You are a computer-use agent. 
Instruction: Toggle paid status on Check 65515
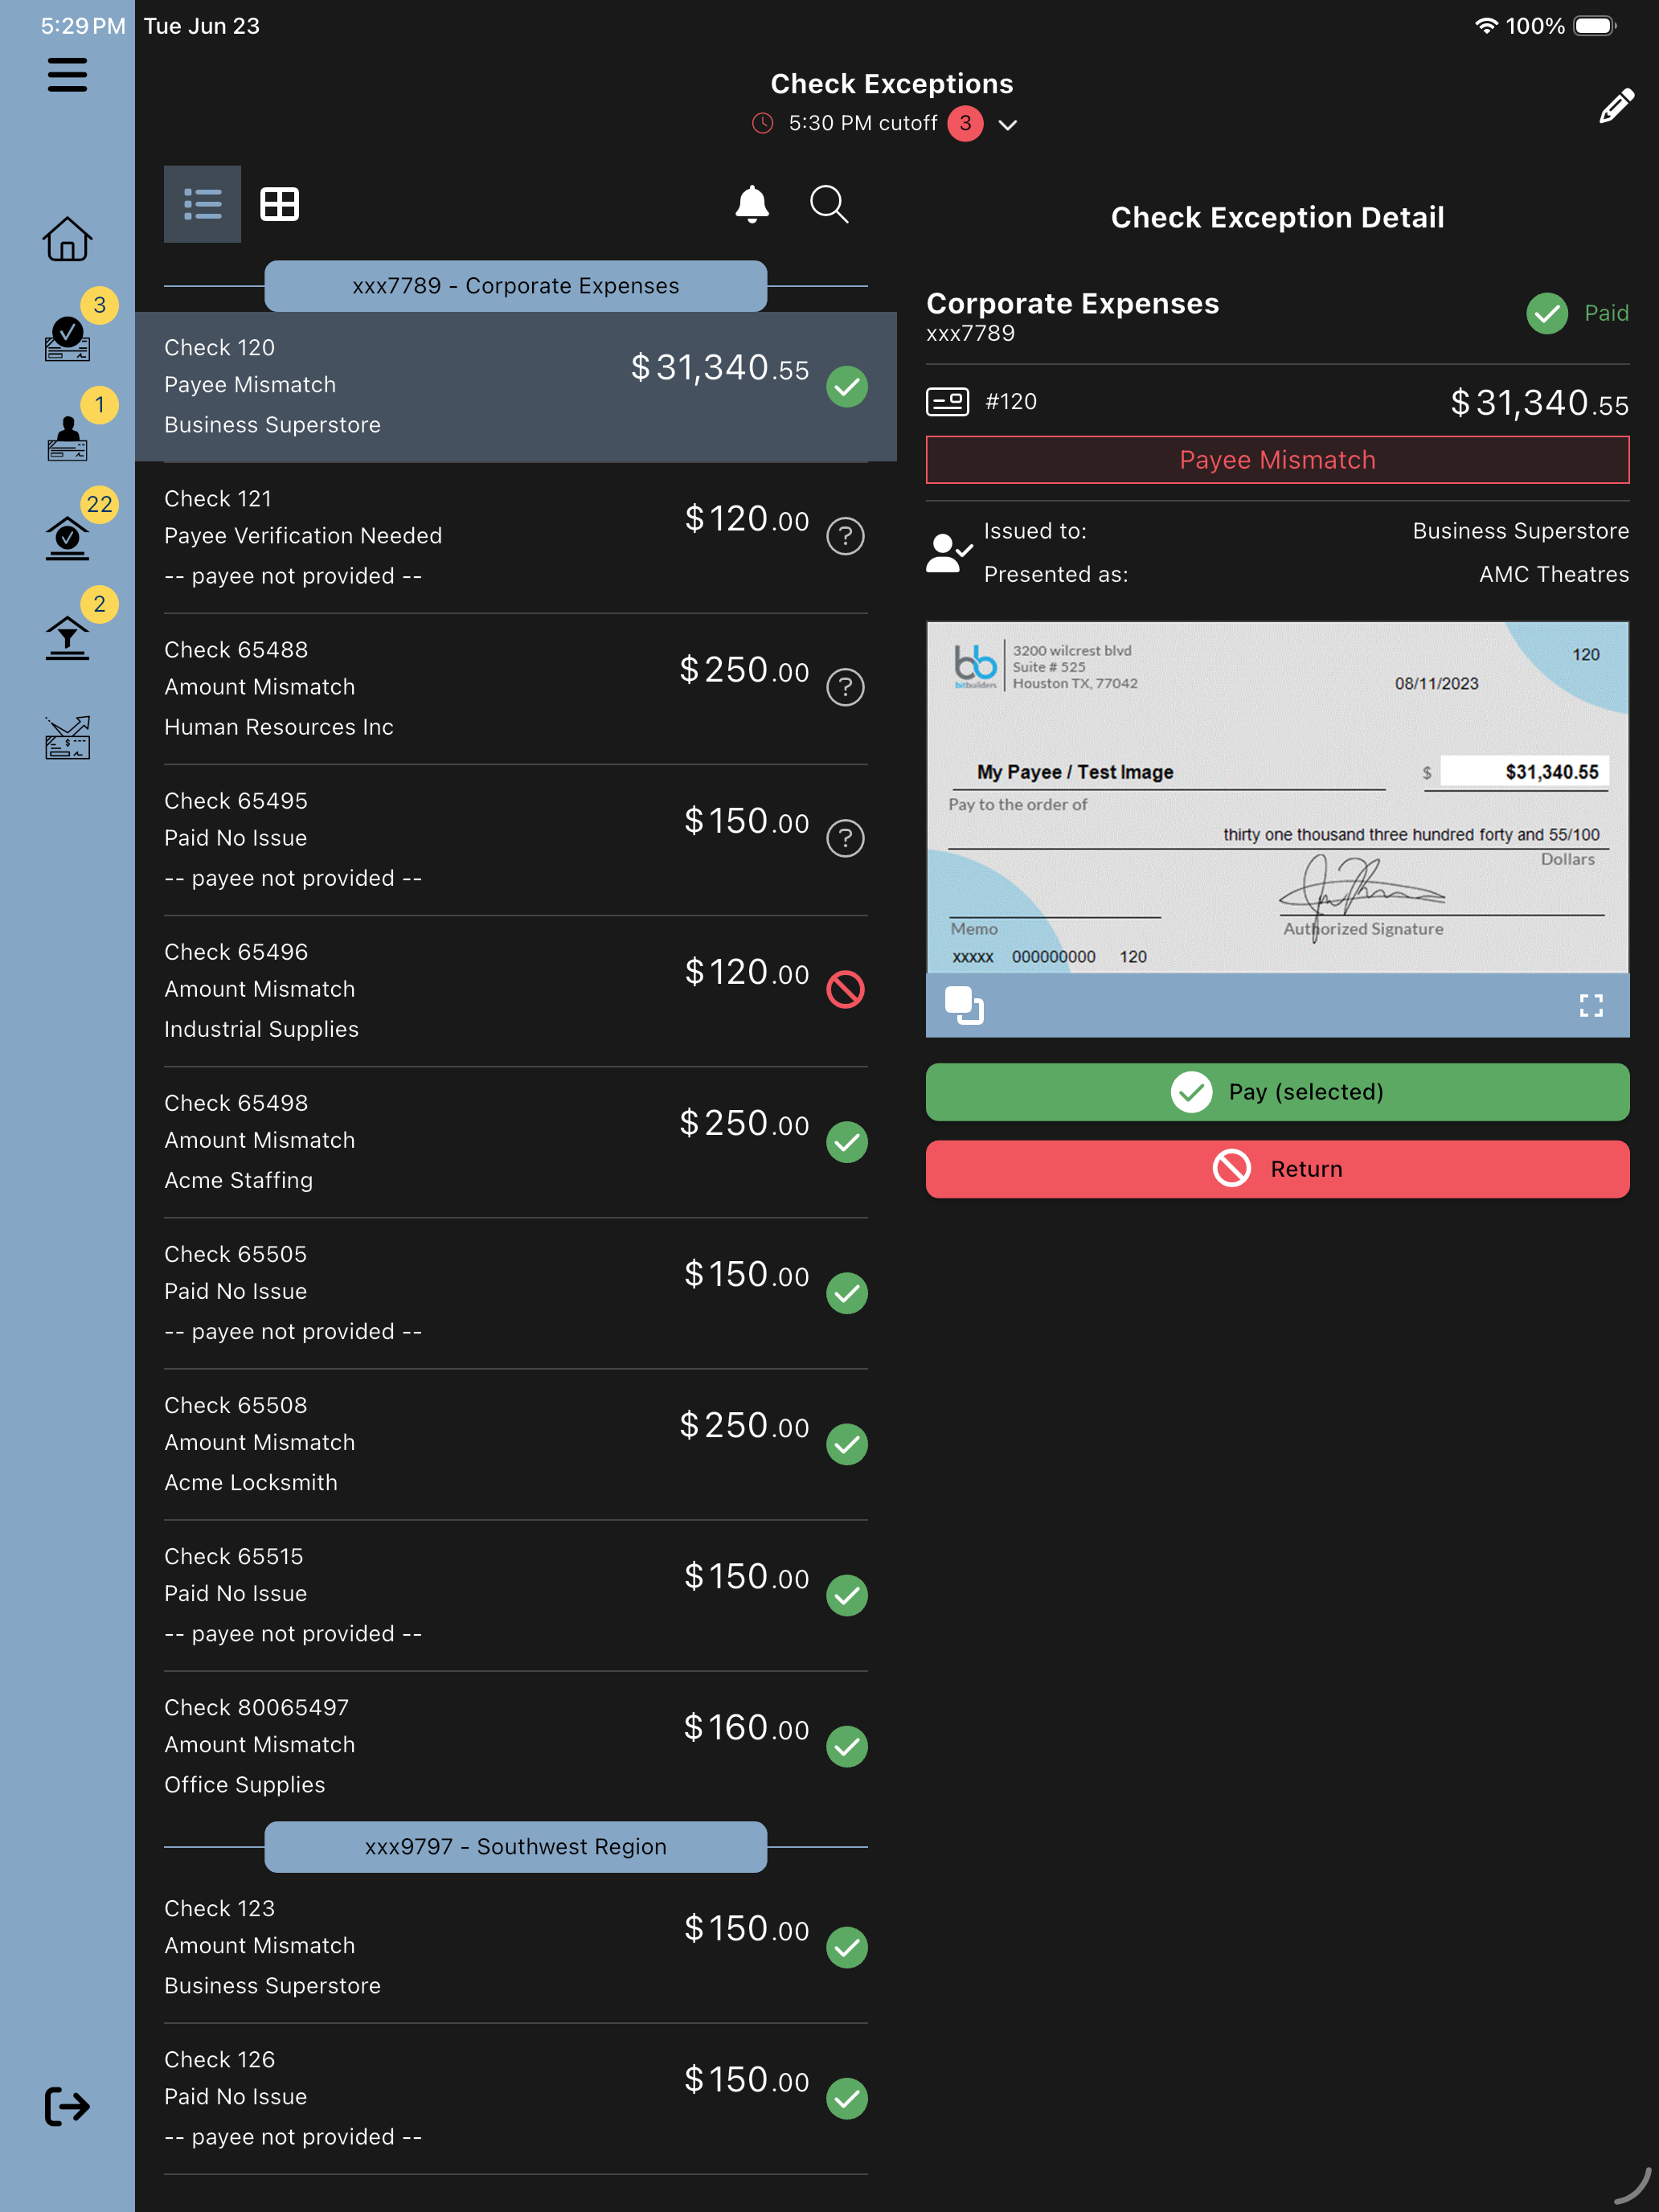pos(846,1594)
